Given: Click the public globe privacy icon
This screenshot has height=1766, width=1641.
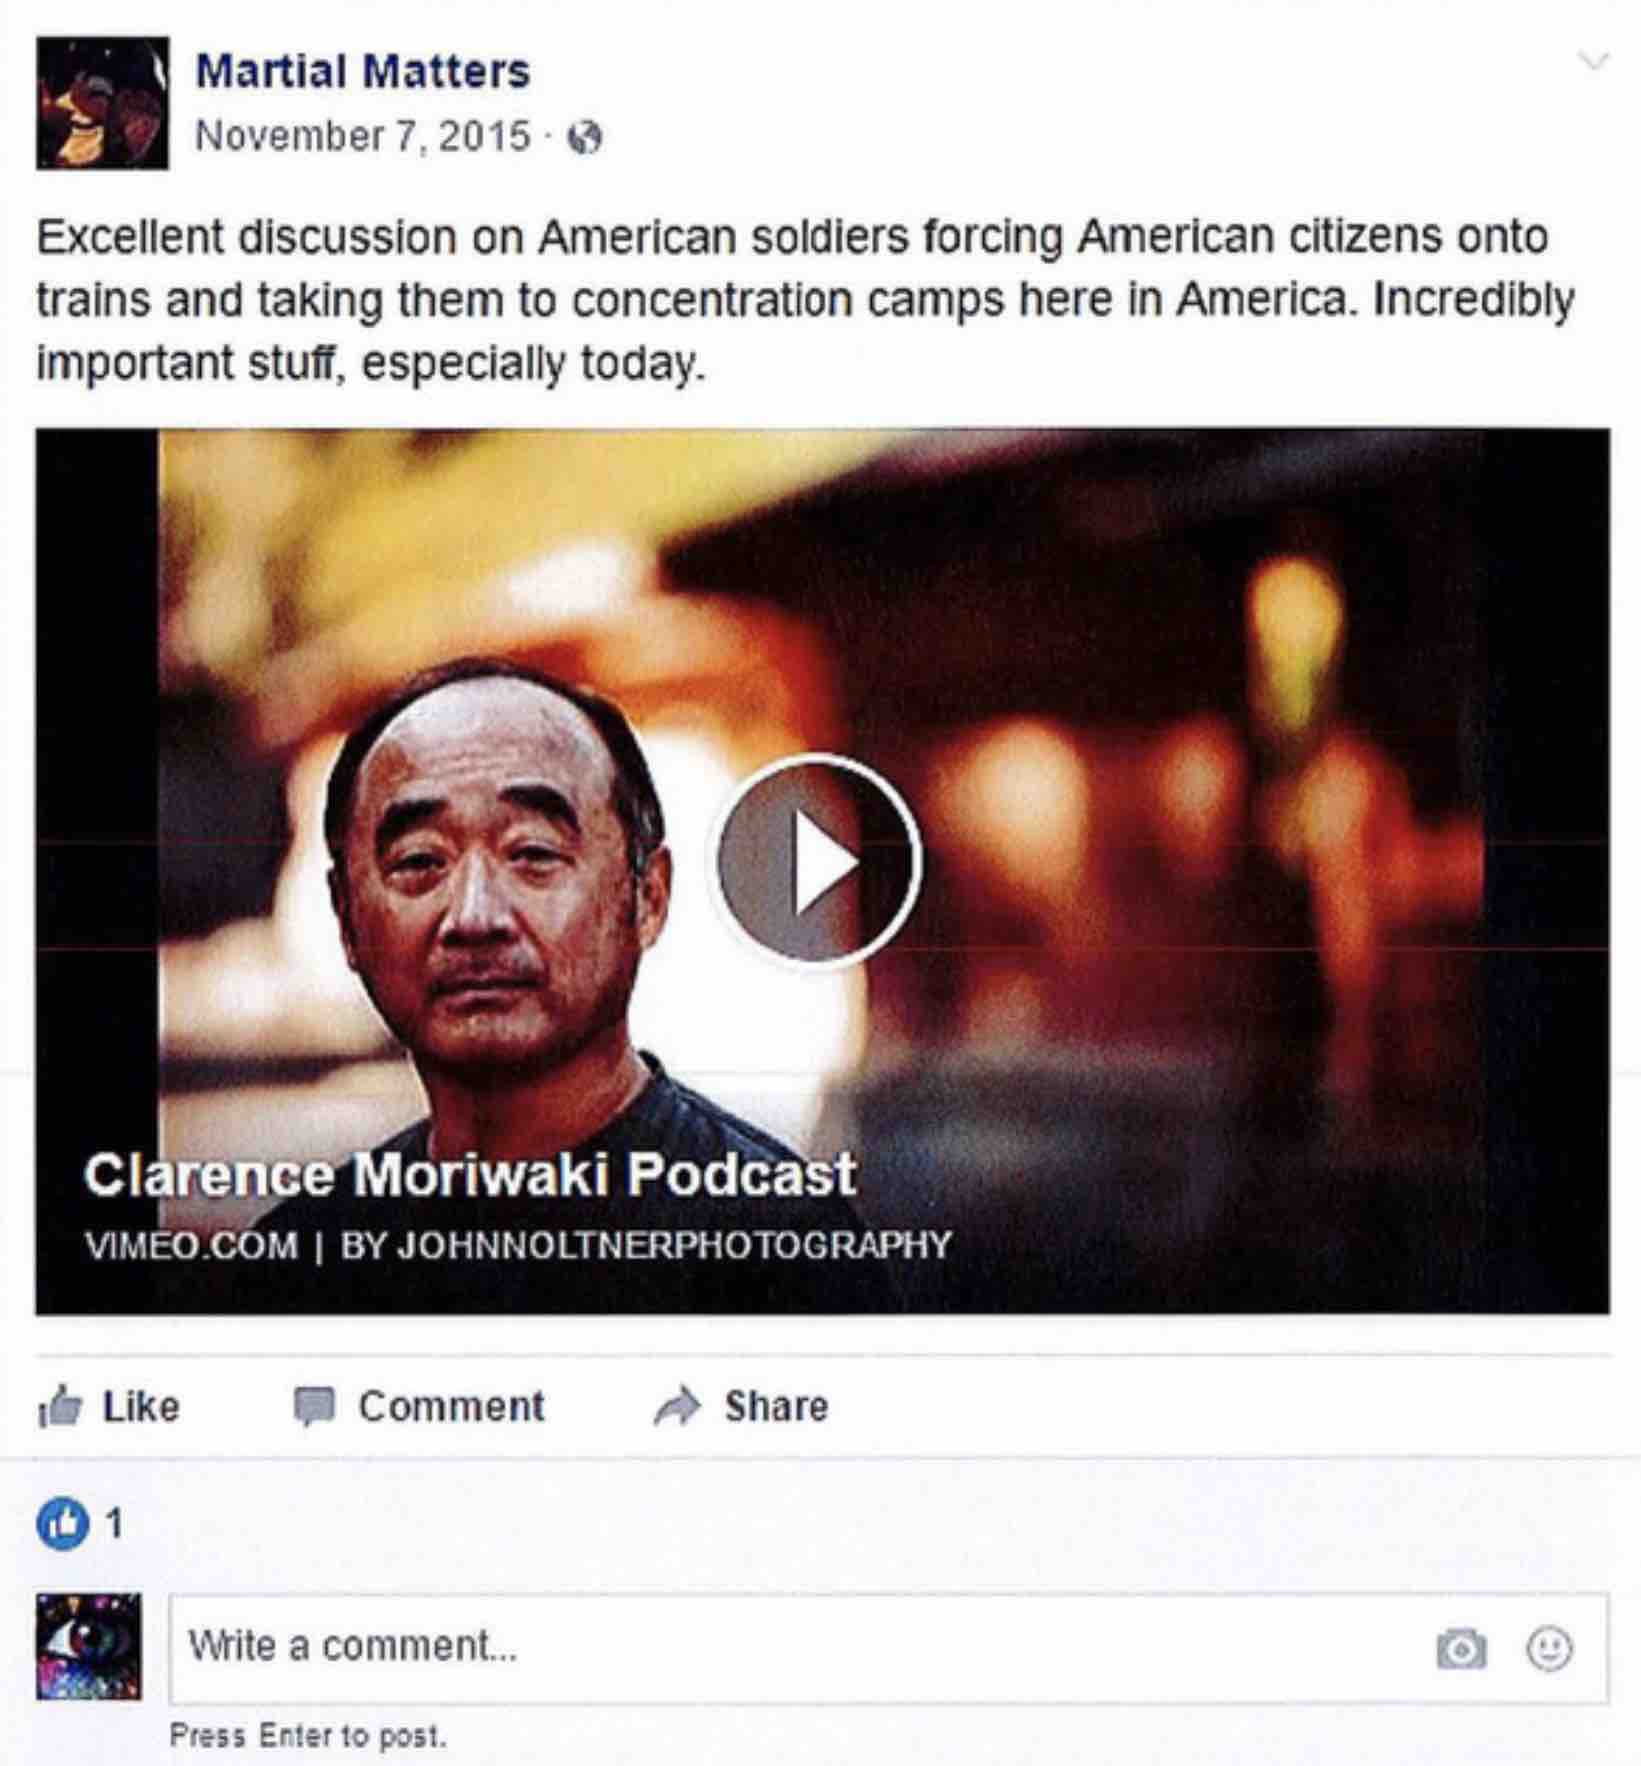Looking at the screenshot, I should point(585,137).
